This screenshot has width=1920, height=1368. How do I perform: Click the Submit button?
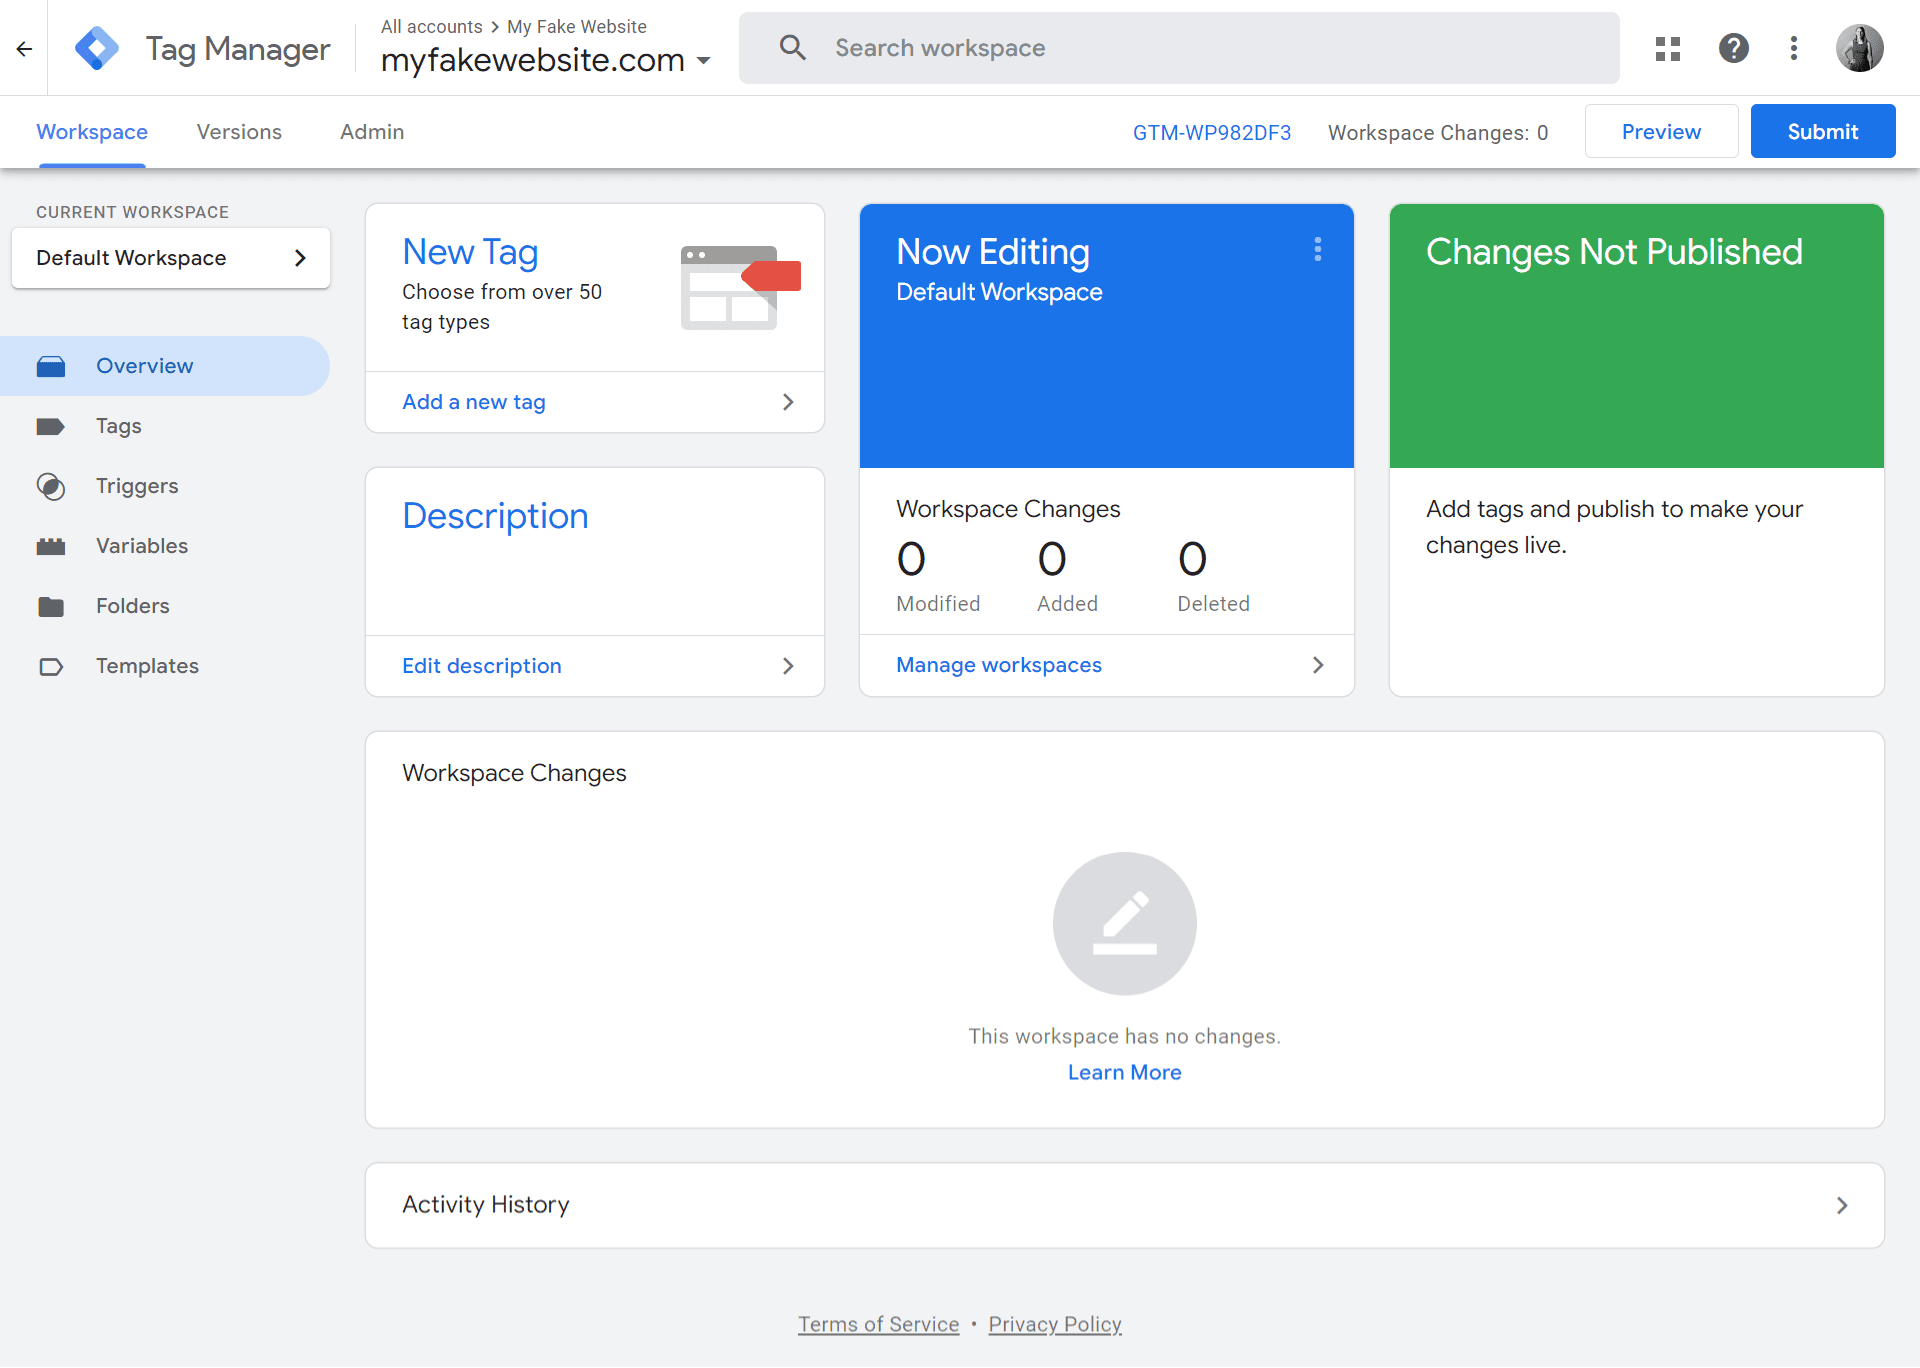1822,132
